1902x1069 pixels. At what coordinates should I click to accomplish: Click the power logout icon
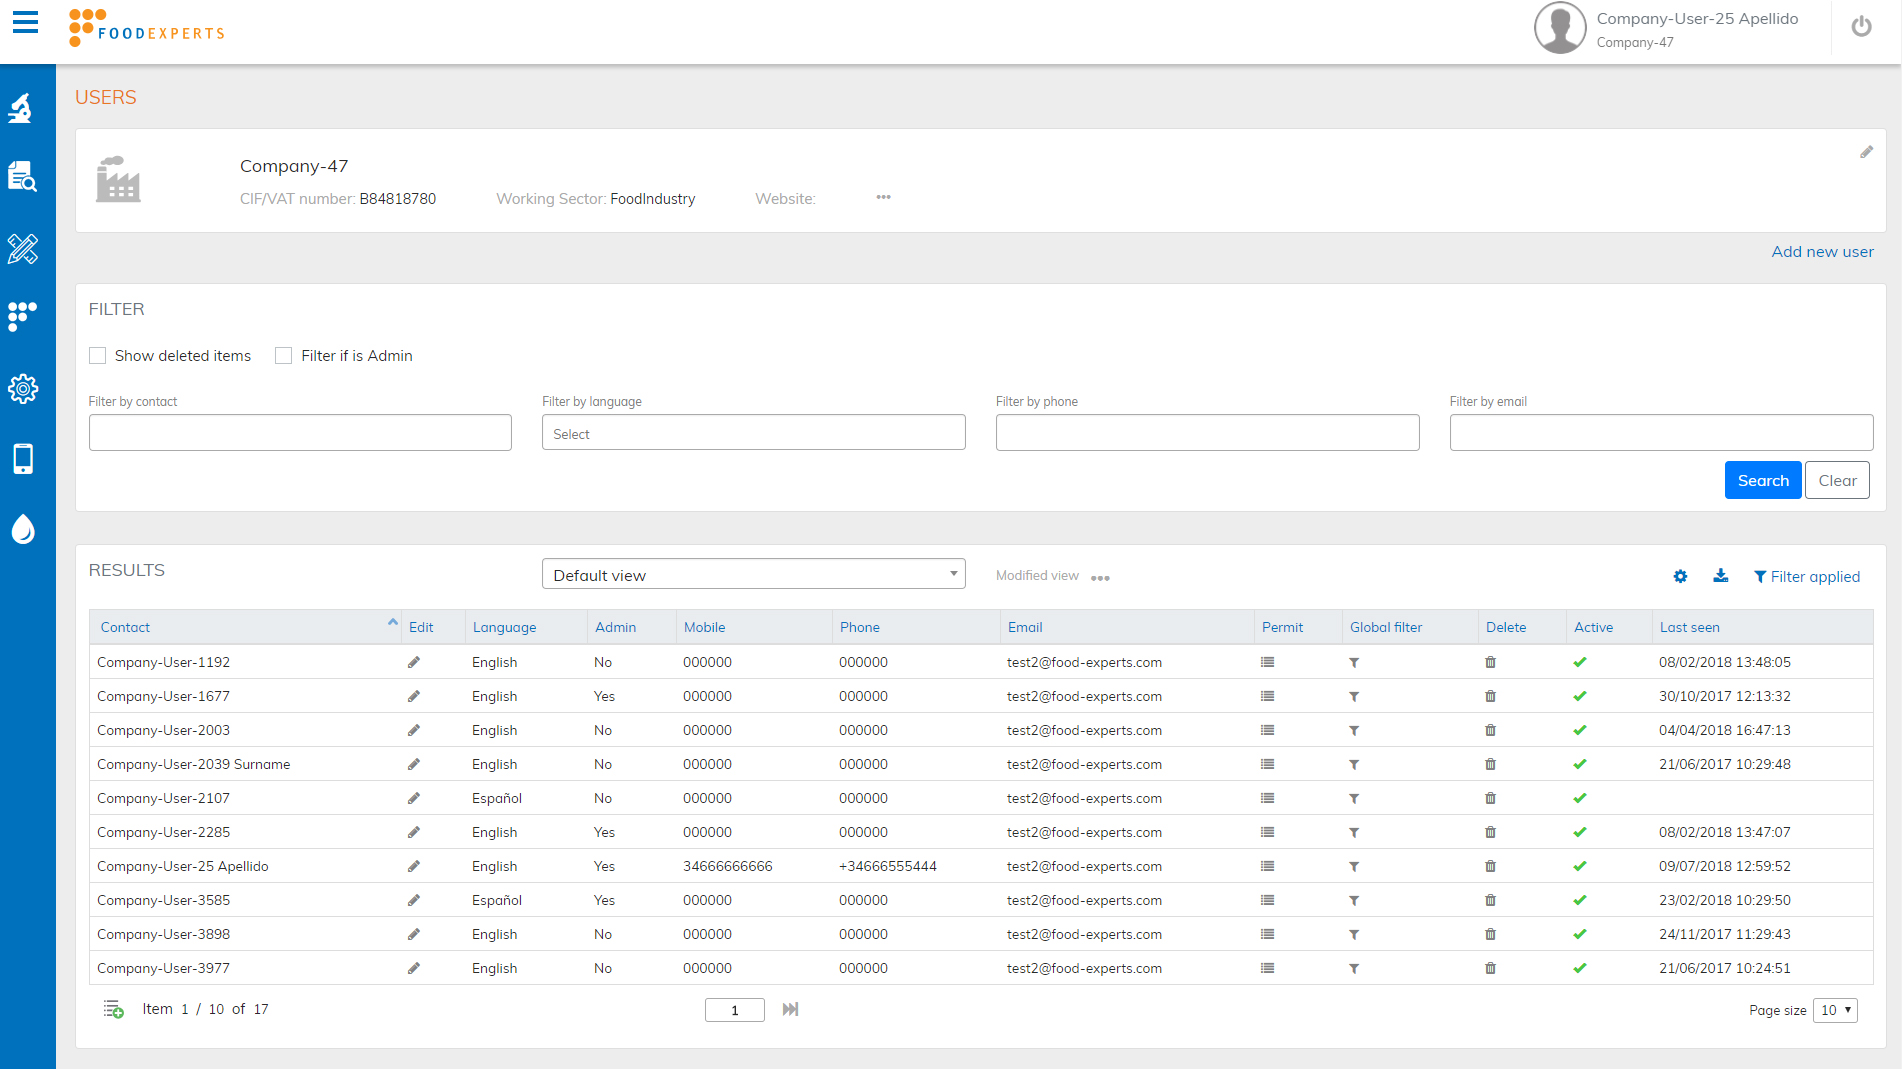point(1861,27)
